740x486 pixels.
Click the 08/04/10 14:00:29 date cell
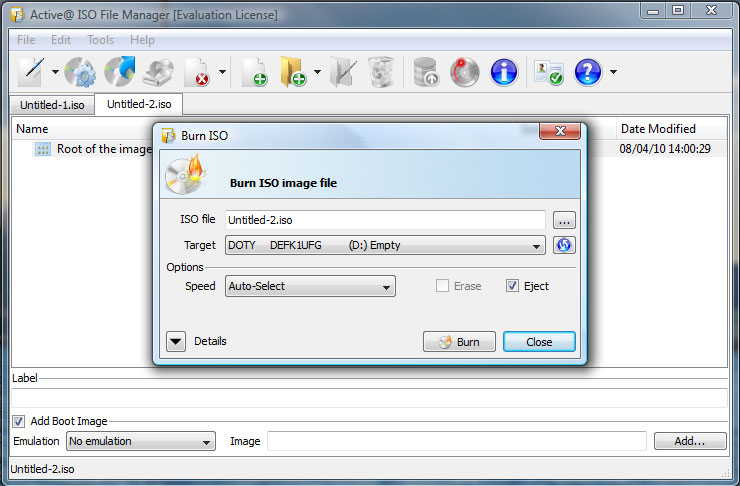coord(665,149)
